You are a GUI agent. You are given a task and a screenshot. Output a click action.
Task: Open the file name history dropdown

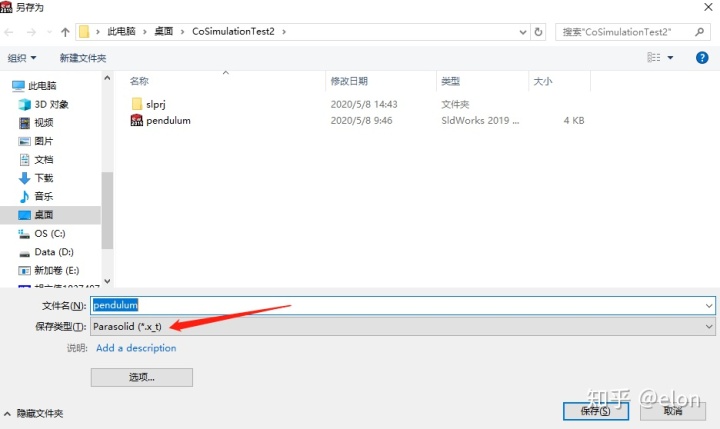709,305
